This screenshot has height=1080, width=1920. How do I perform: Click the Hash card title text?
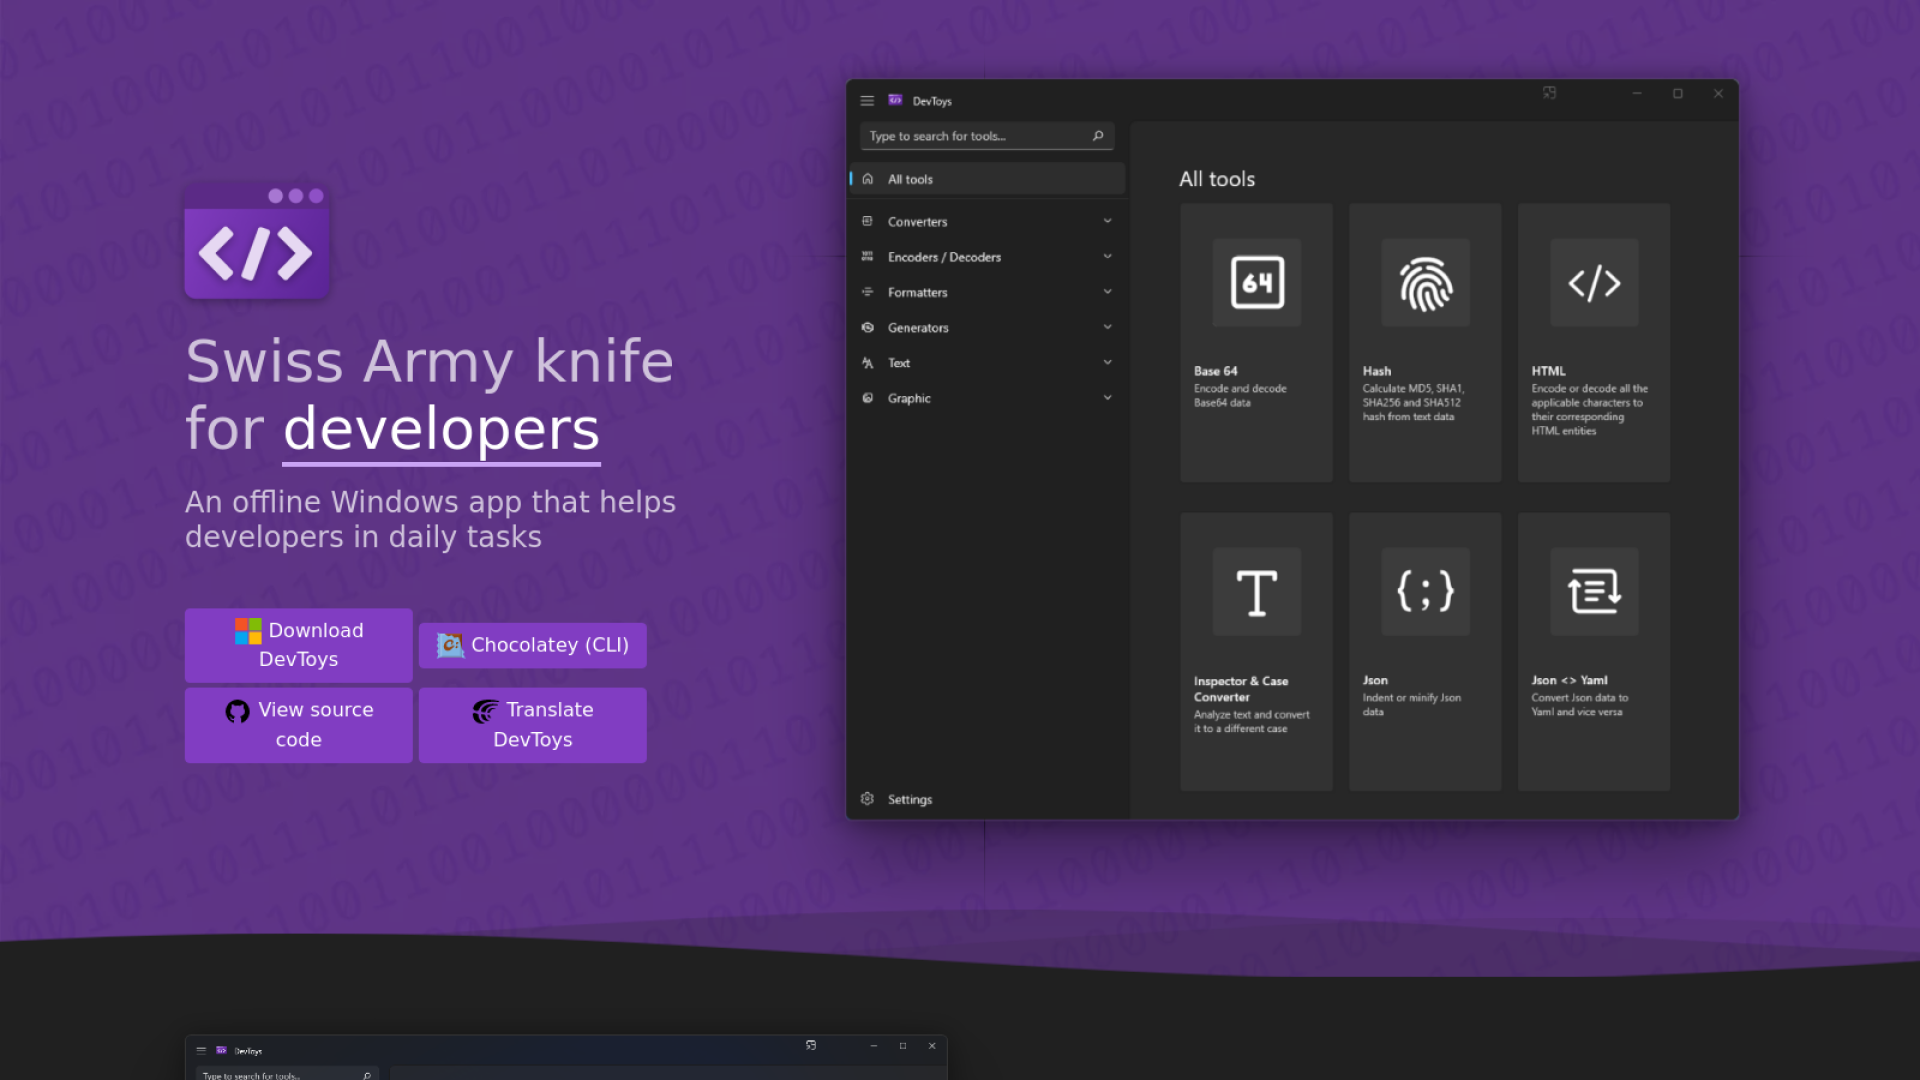pyautogui.click(x=1377, y=371)
